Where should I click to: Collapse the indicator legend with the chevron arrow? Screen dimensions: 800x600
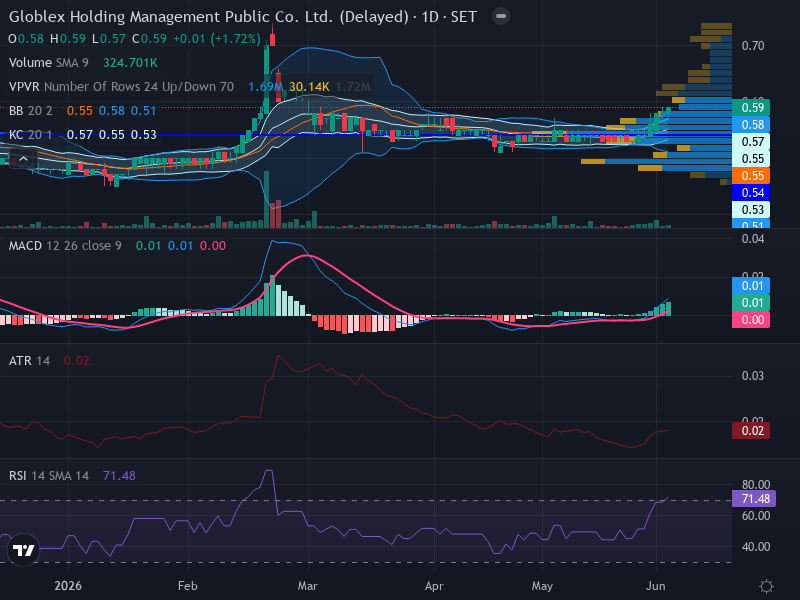click(23, 159)
